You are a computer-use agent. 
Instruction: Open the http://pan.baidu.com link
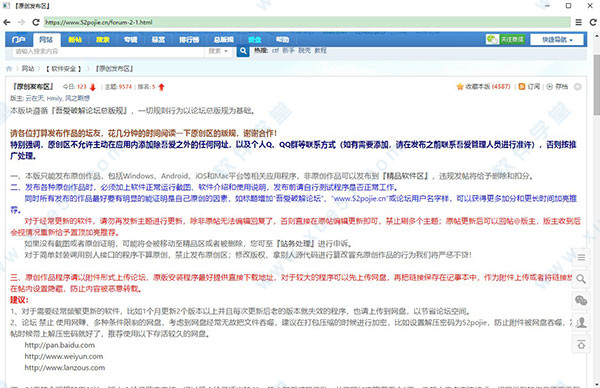tap(60, 345)
